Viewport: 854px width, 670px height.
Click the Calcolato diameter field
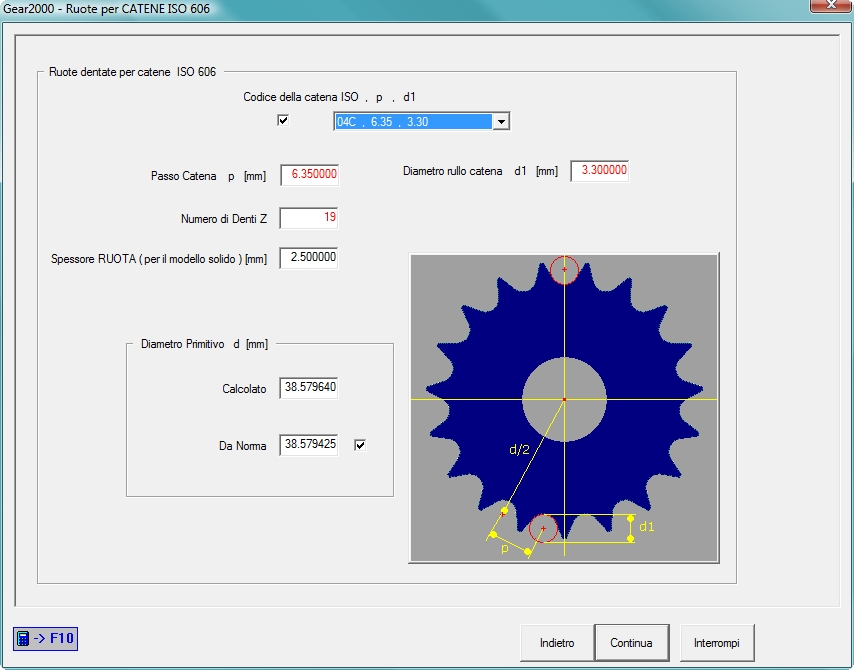(309, 388)
